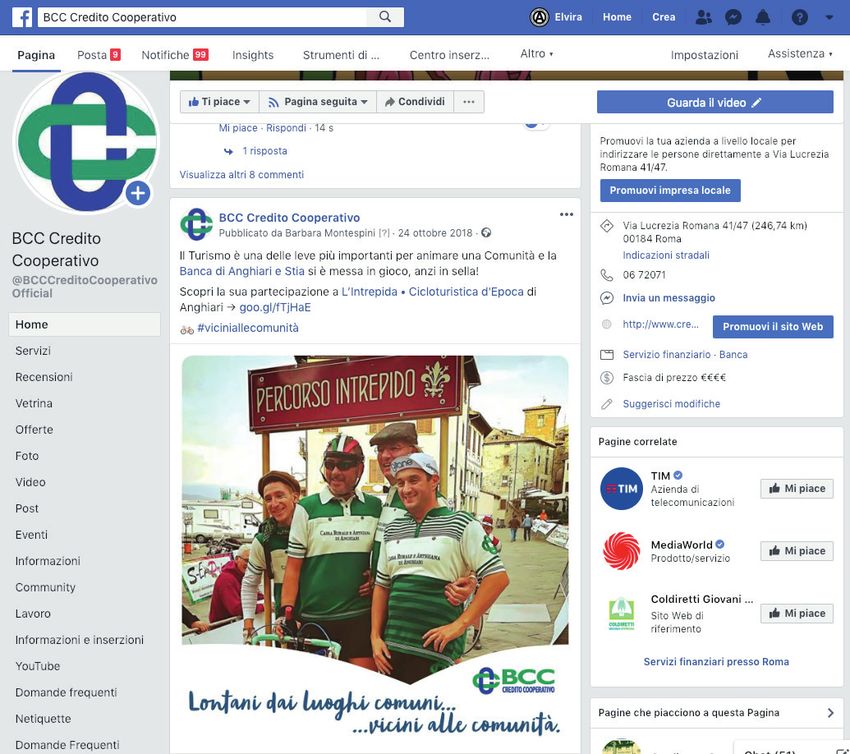This screenshot has height=754, width=850.
Task: Click Visualizza altri 8 commenti link
Action: (x=242, y=175)
